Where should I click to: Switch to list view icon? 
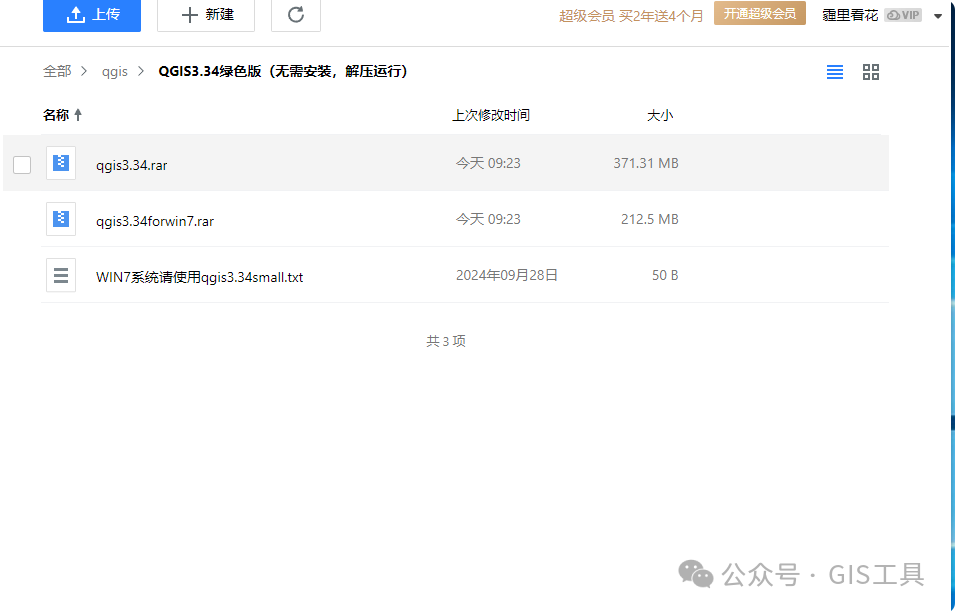[835, 72]
